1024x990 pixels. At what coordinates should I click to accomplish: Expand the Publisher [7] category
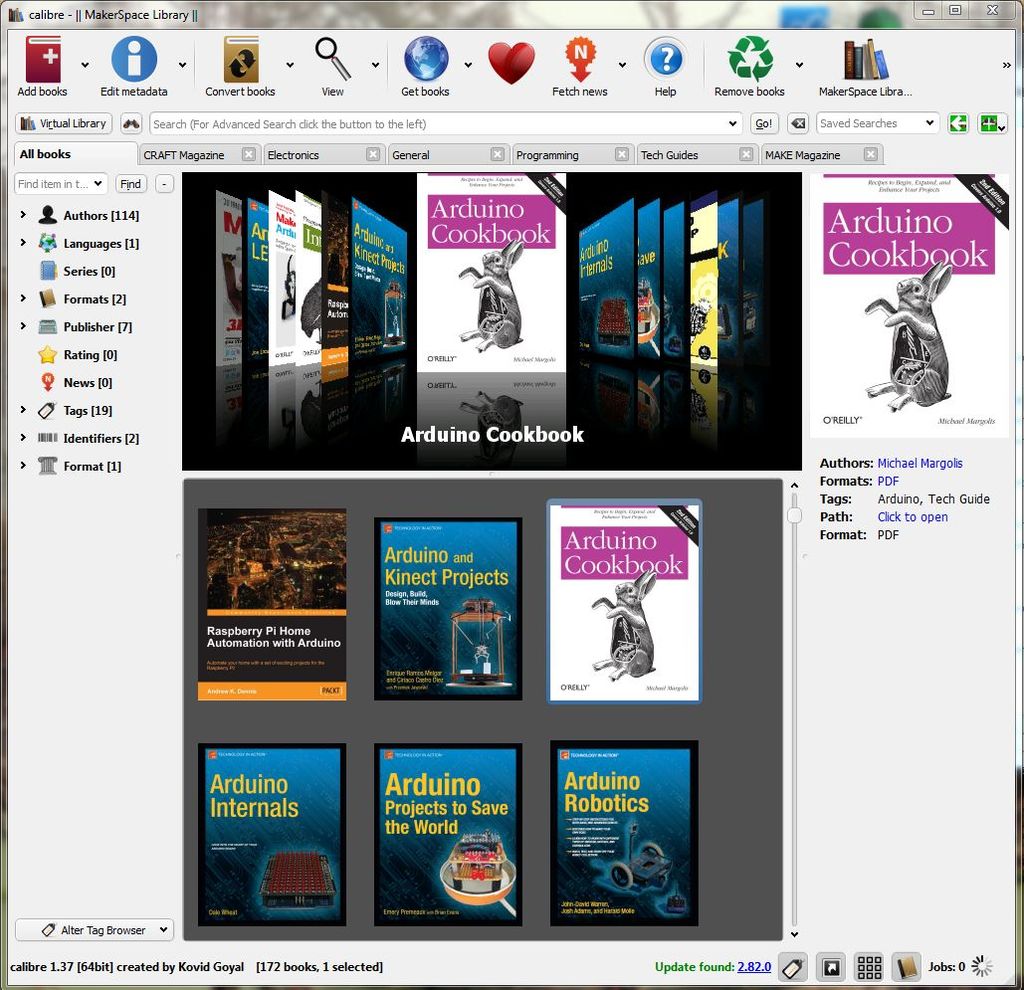[x=24, y=326]
